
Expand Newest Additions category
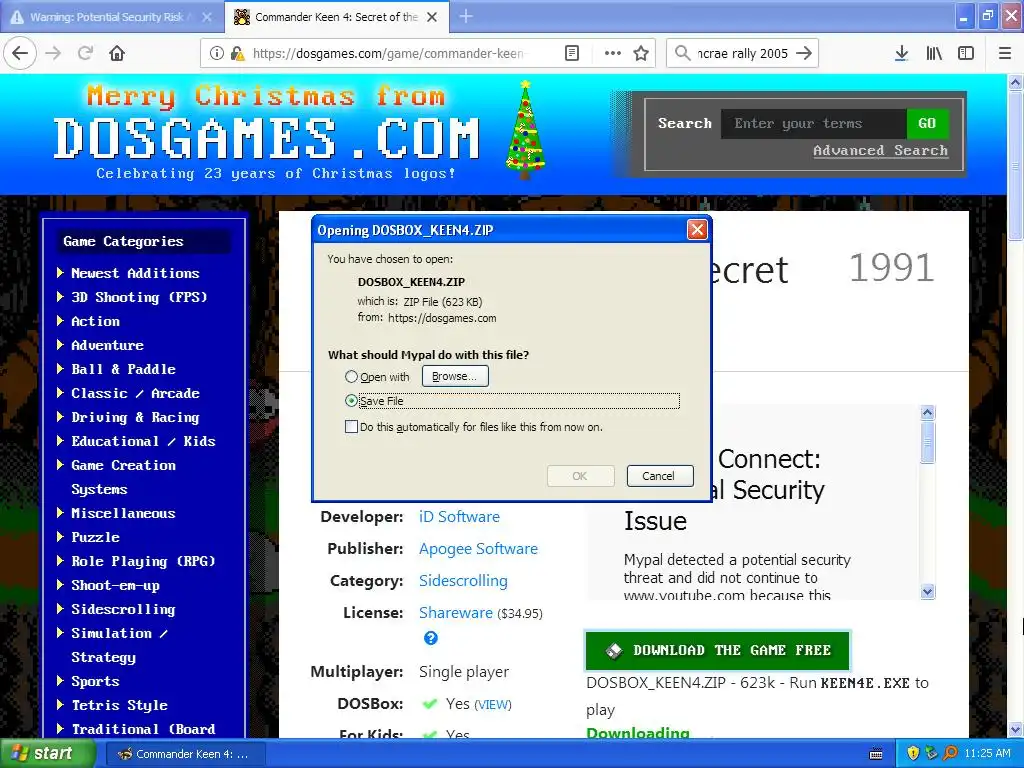tap(61, 272)
